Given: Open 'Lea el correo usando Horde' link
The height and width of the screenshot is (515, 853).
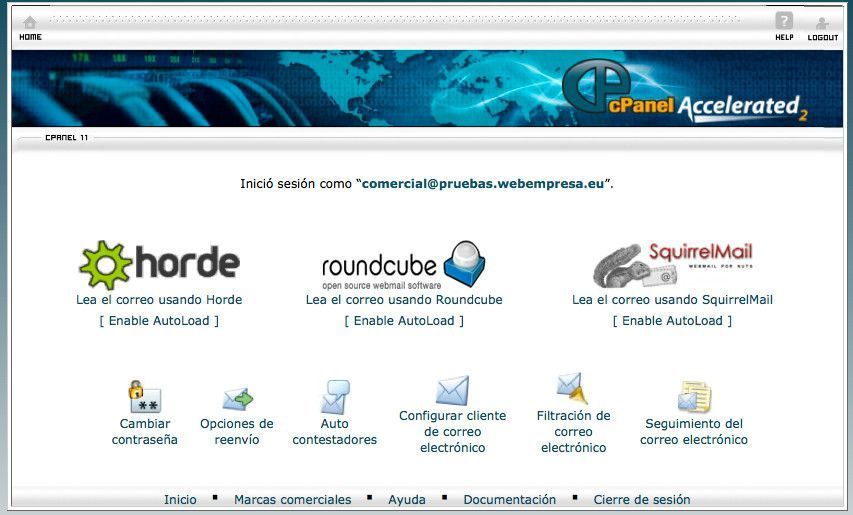Looking at the screenshot, I should pyautogui.click(x=159, y=300).
